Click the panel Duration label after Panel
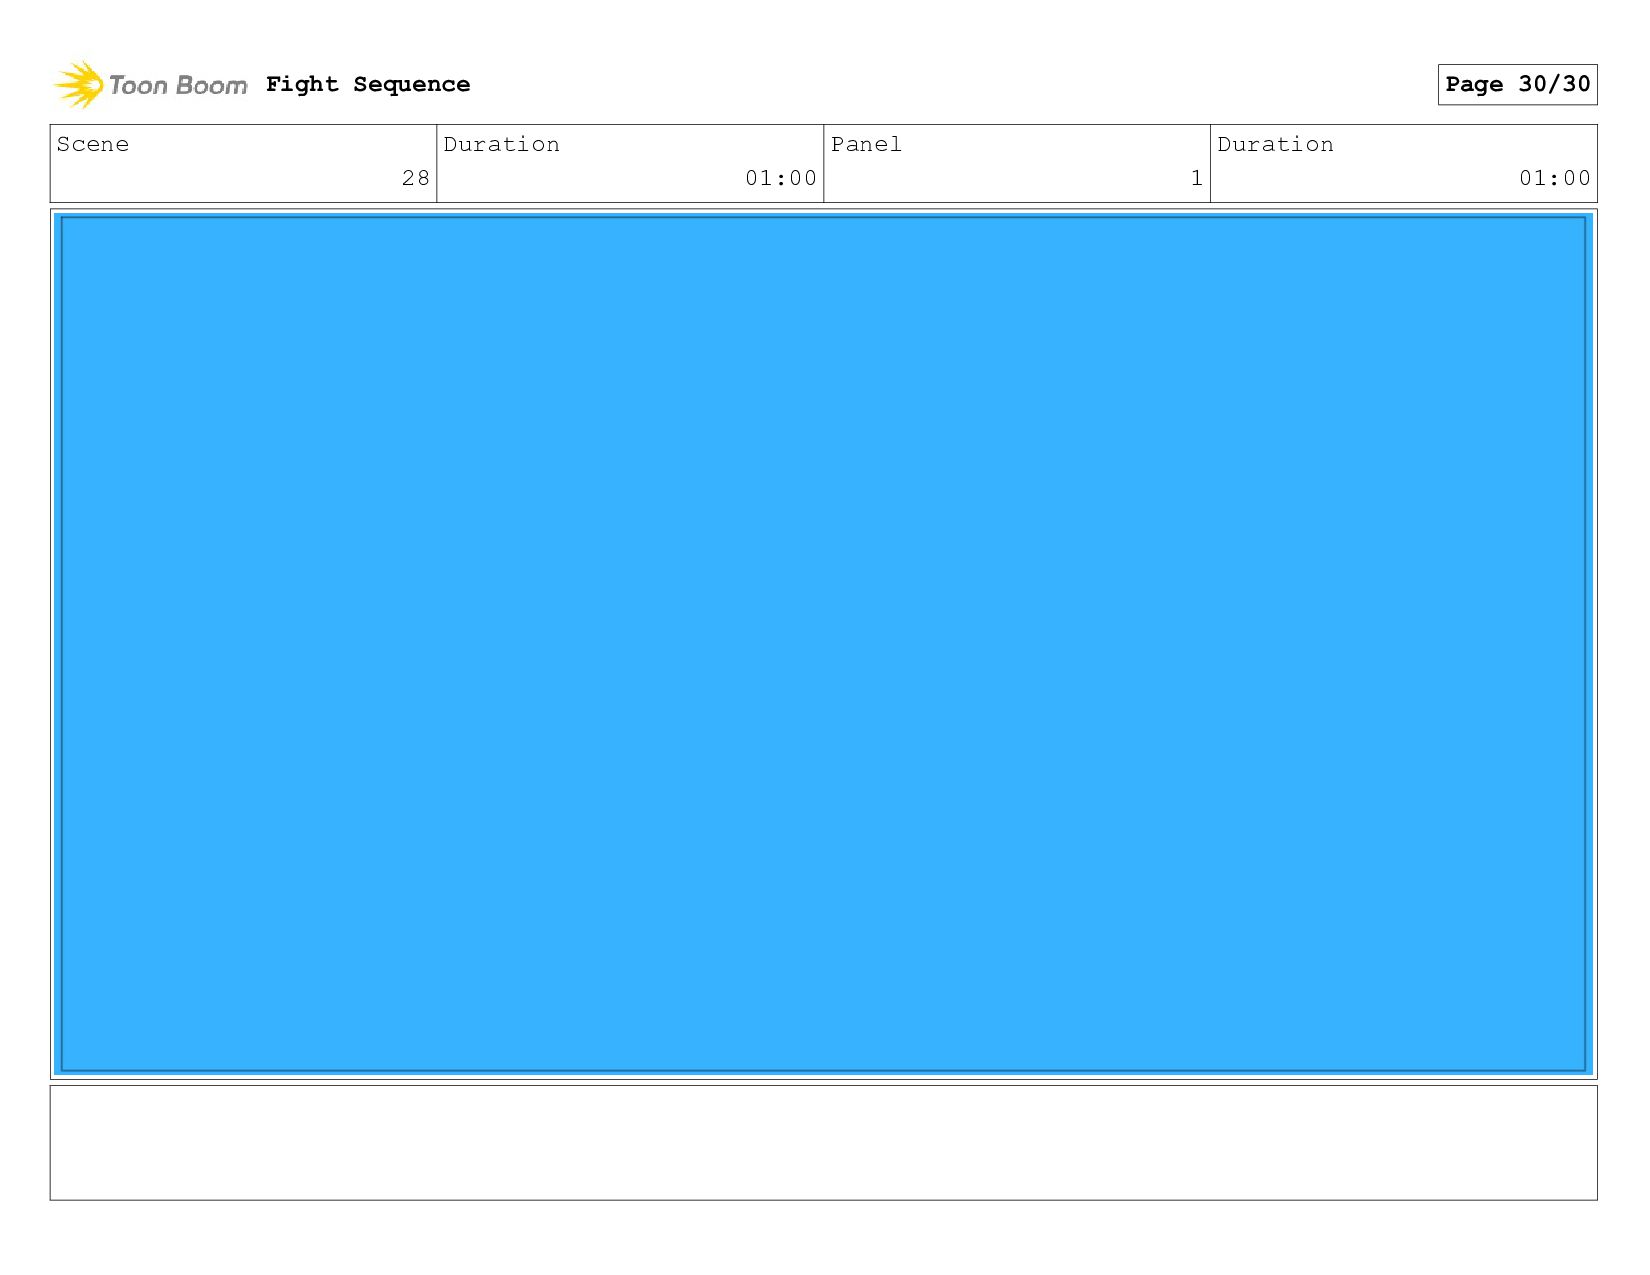Viewport: 1650px width, 1275px height. point(1275,144)
